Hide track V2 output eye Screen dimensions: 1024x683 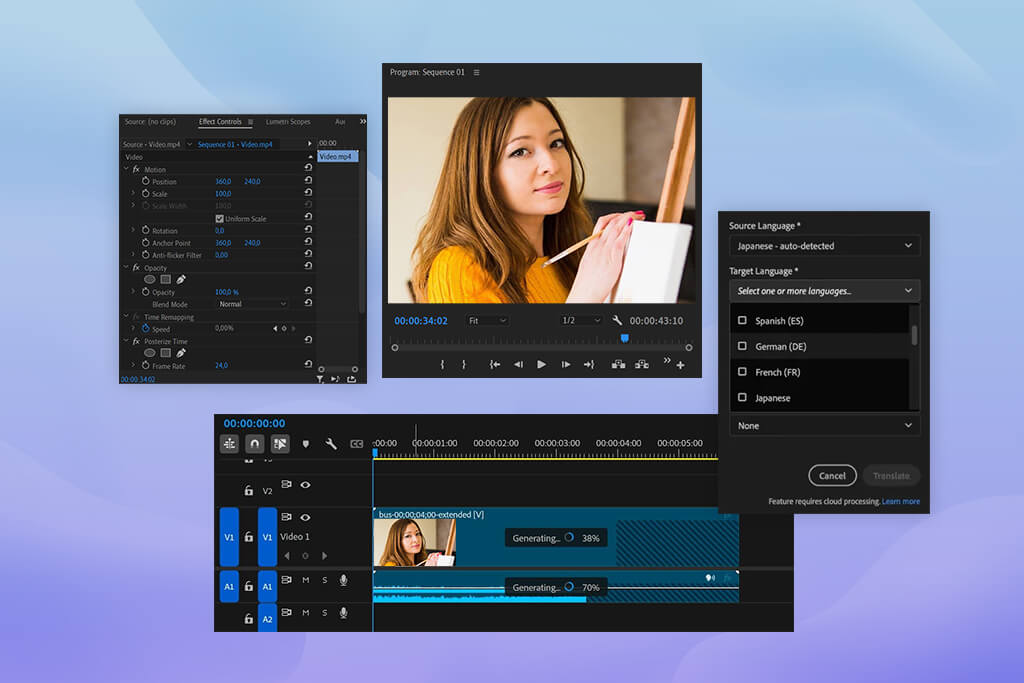click(x=305, y=484)
